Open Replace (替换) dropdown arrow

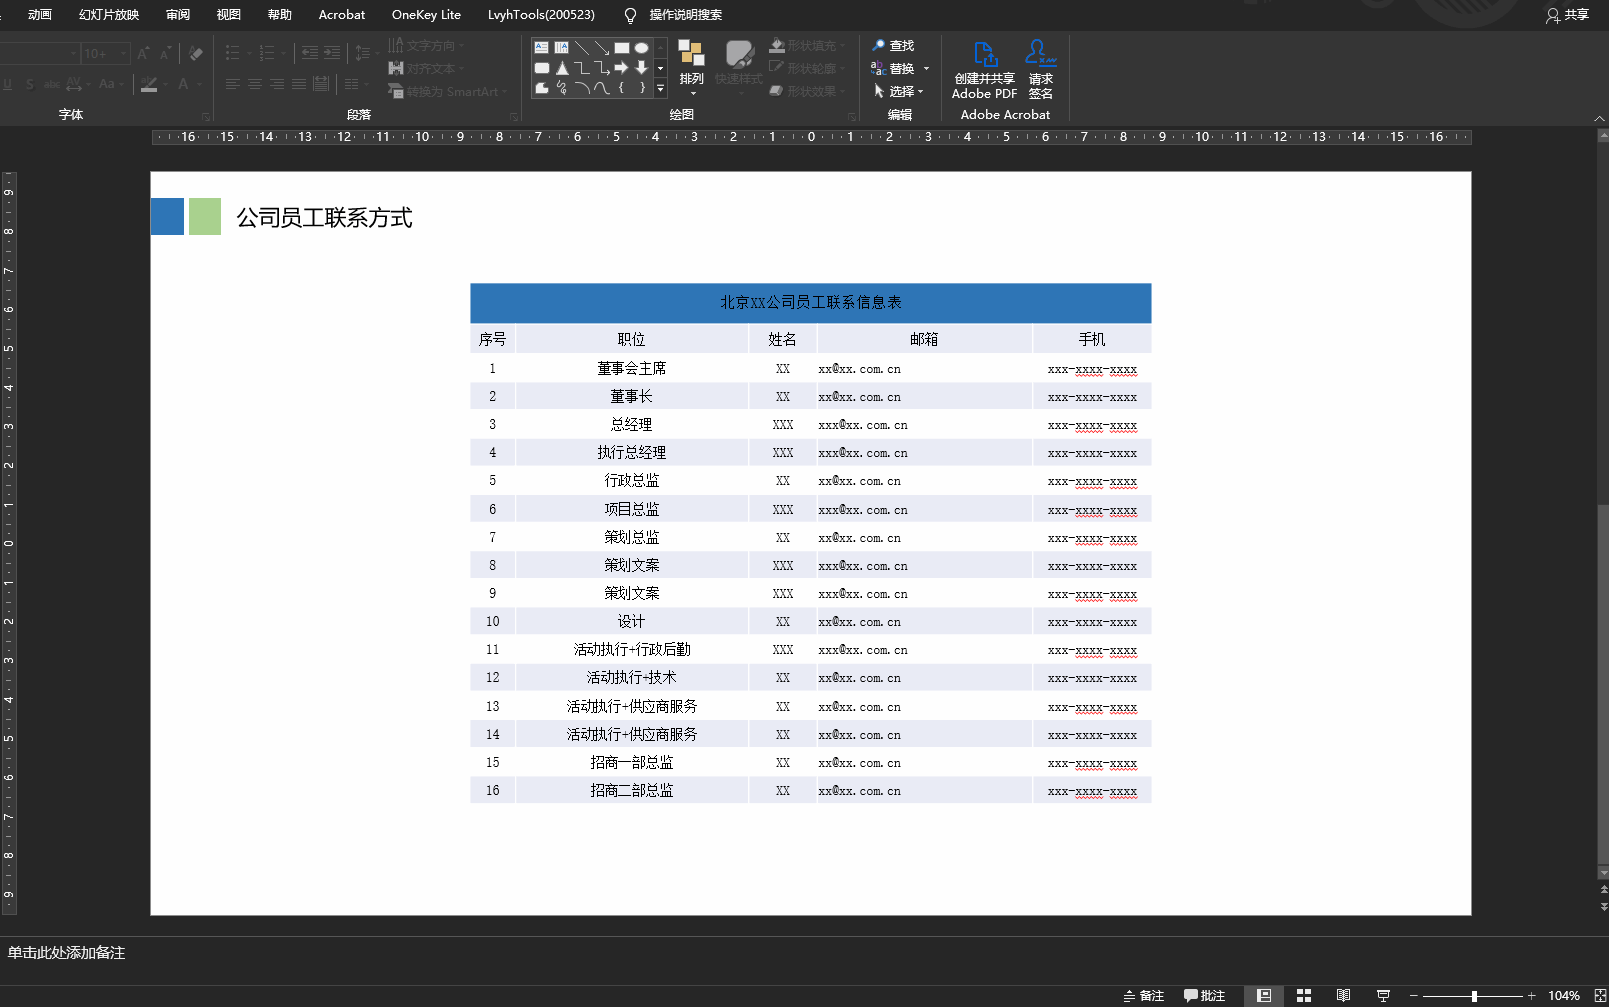(927, 69)
